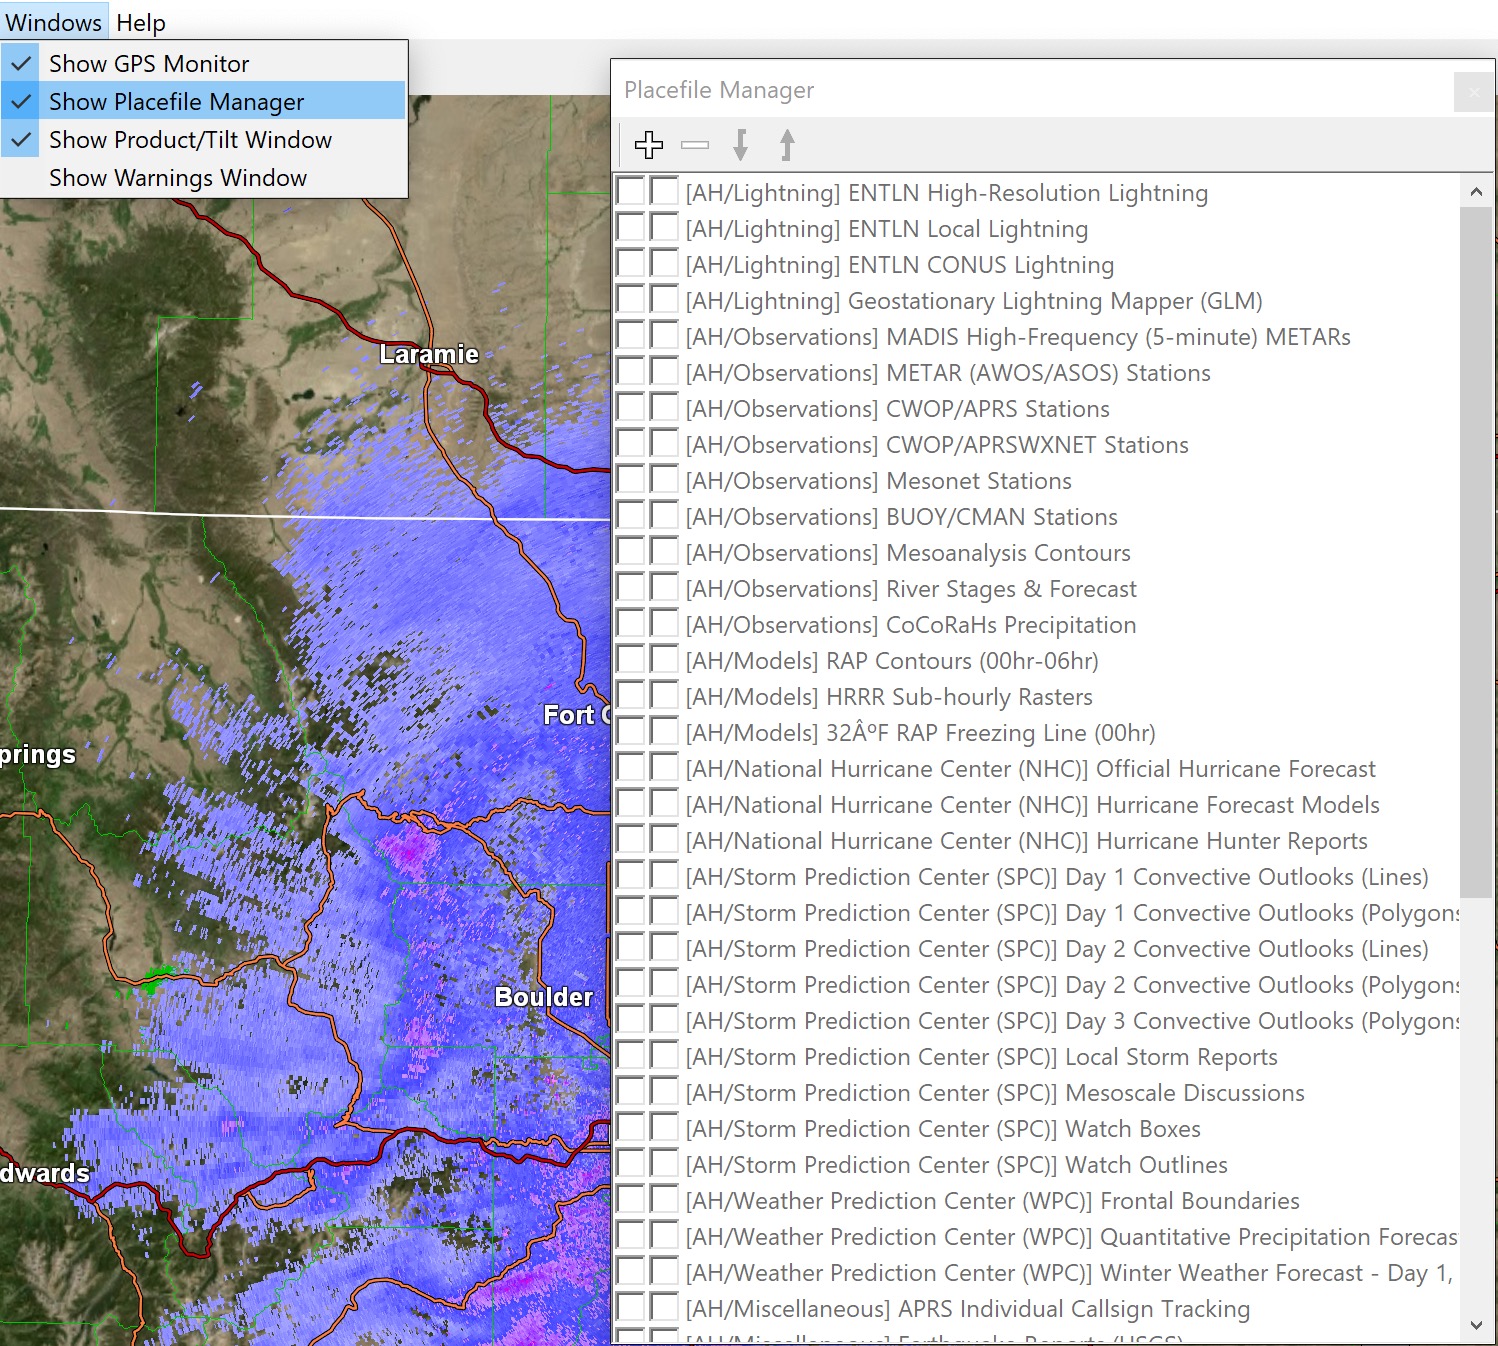Viewport: 1498px width, 1346px height.
Task: Click the add placefile plus icon
Action: click(649, 145)
